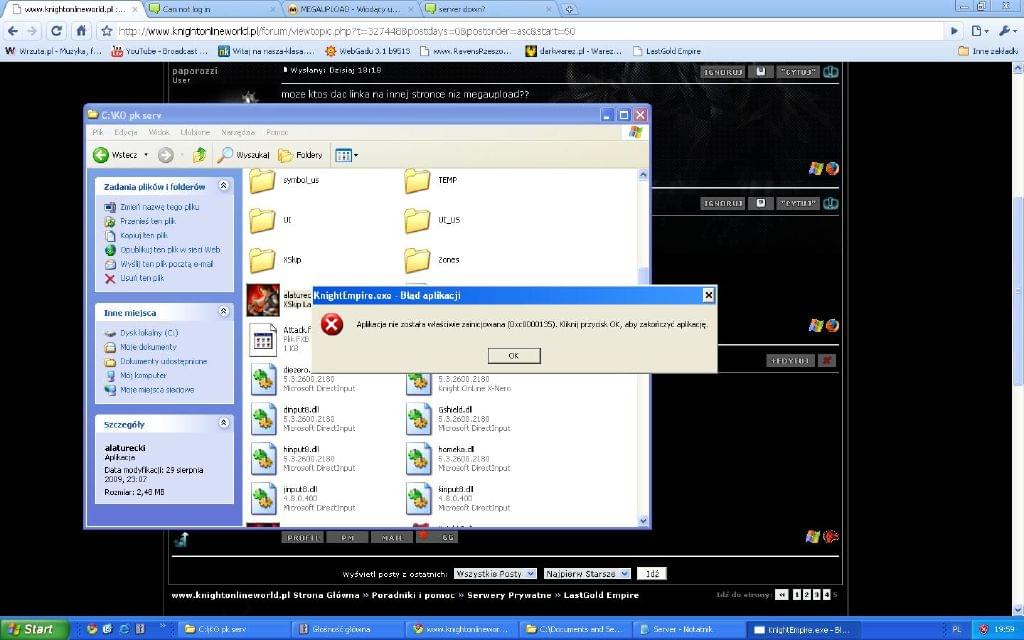1024x640 pixels.
Task: Open the Wszystkie Posty dropdown
Action: [495, 573]
